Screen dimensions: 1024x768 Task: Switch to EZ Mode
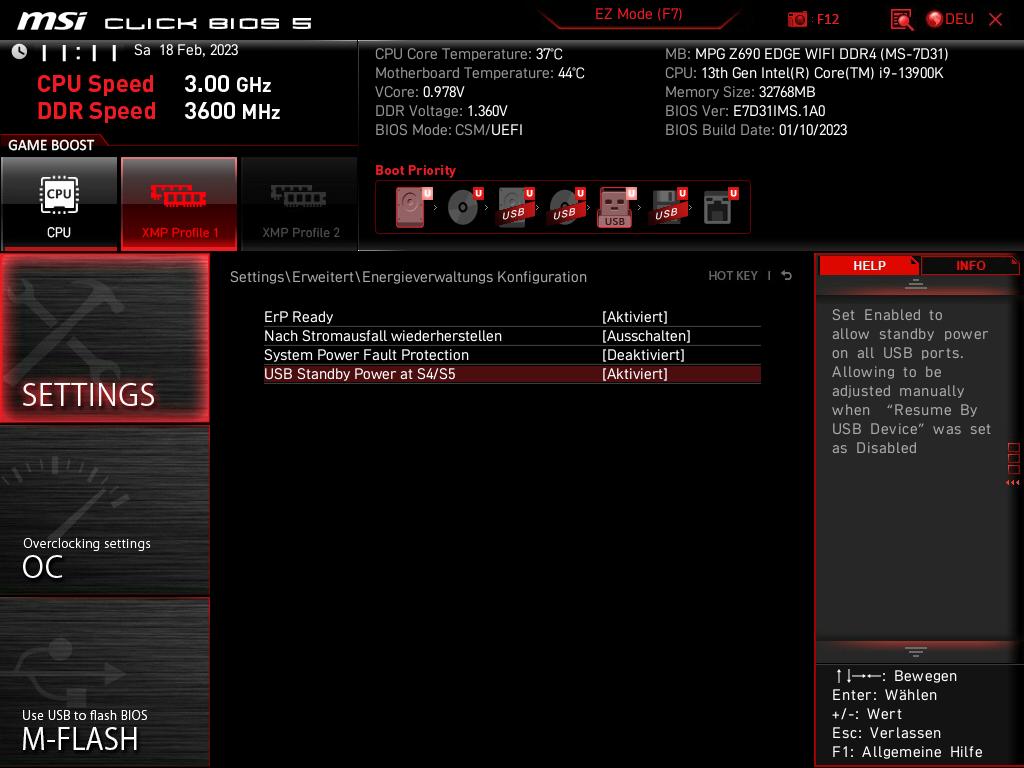(638, 14)
